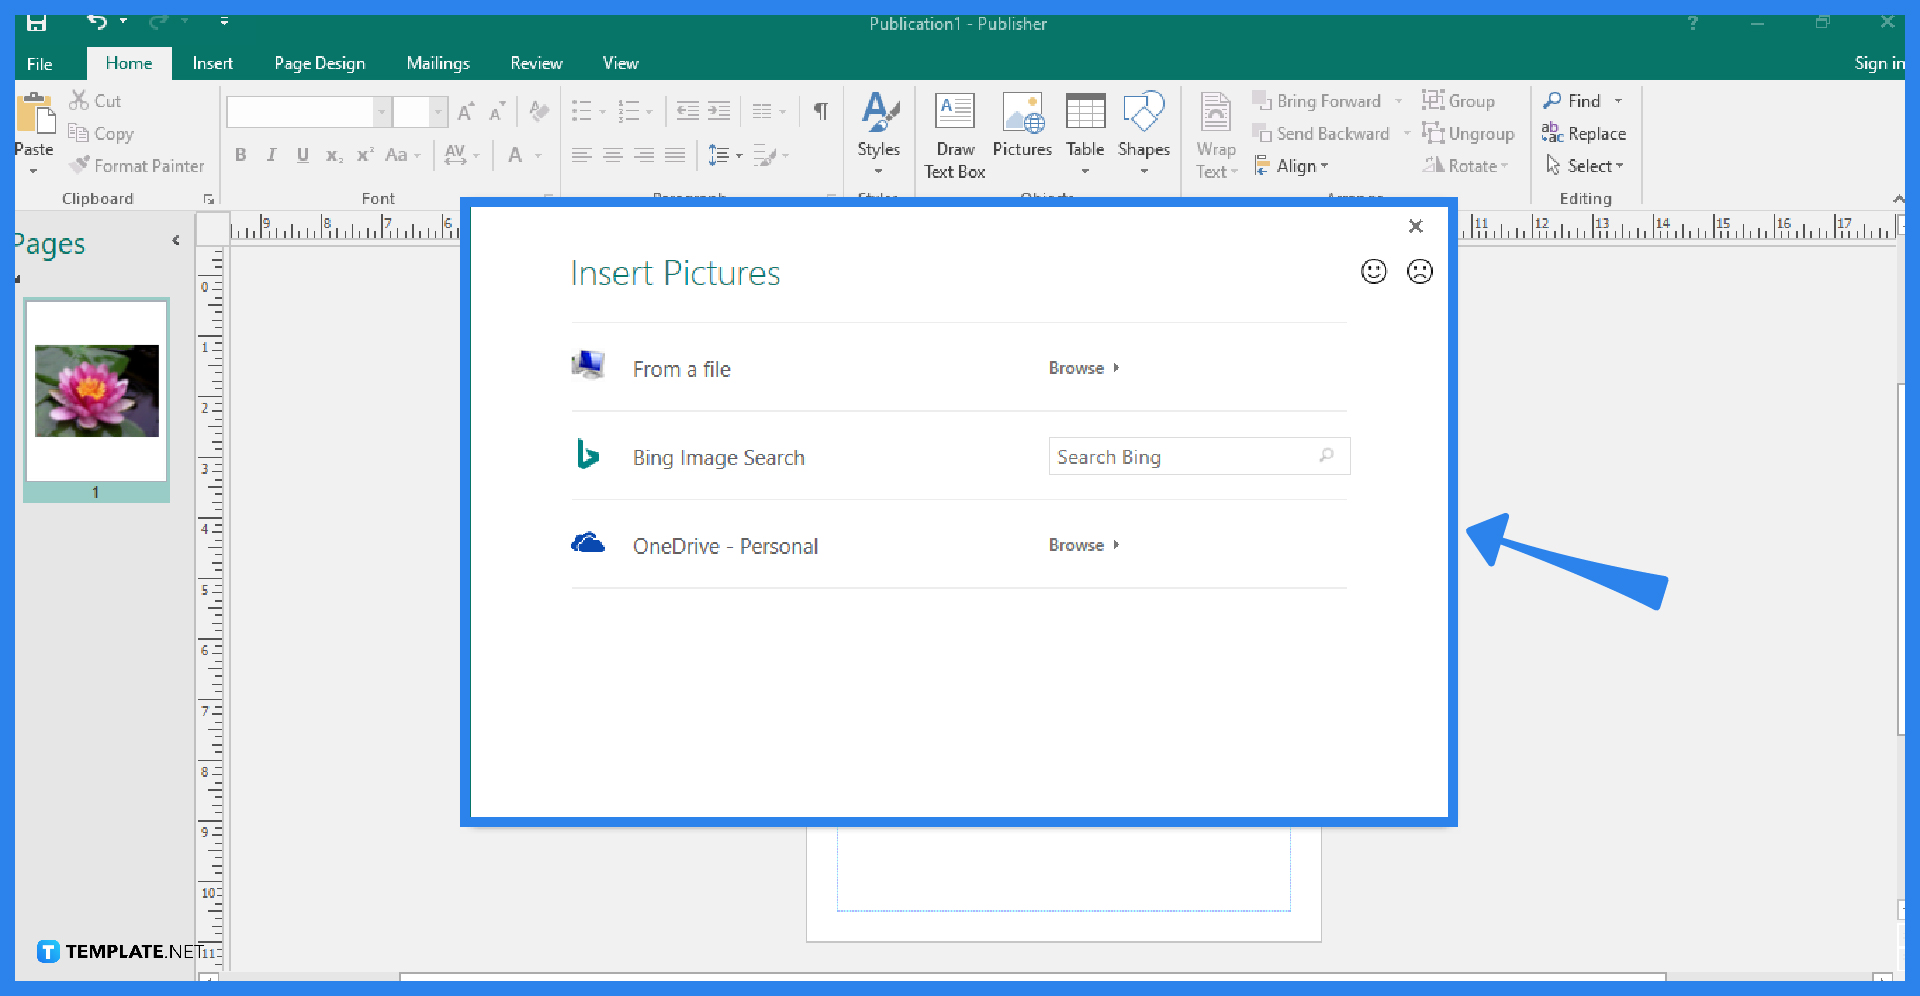Click the Search Bing input field
Image resolution: width=1920 pixels, height=996 pixels.
click(1180, 456)
